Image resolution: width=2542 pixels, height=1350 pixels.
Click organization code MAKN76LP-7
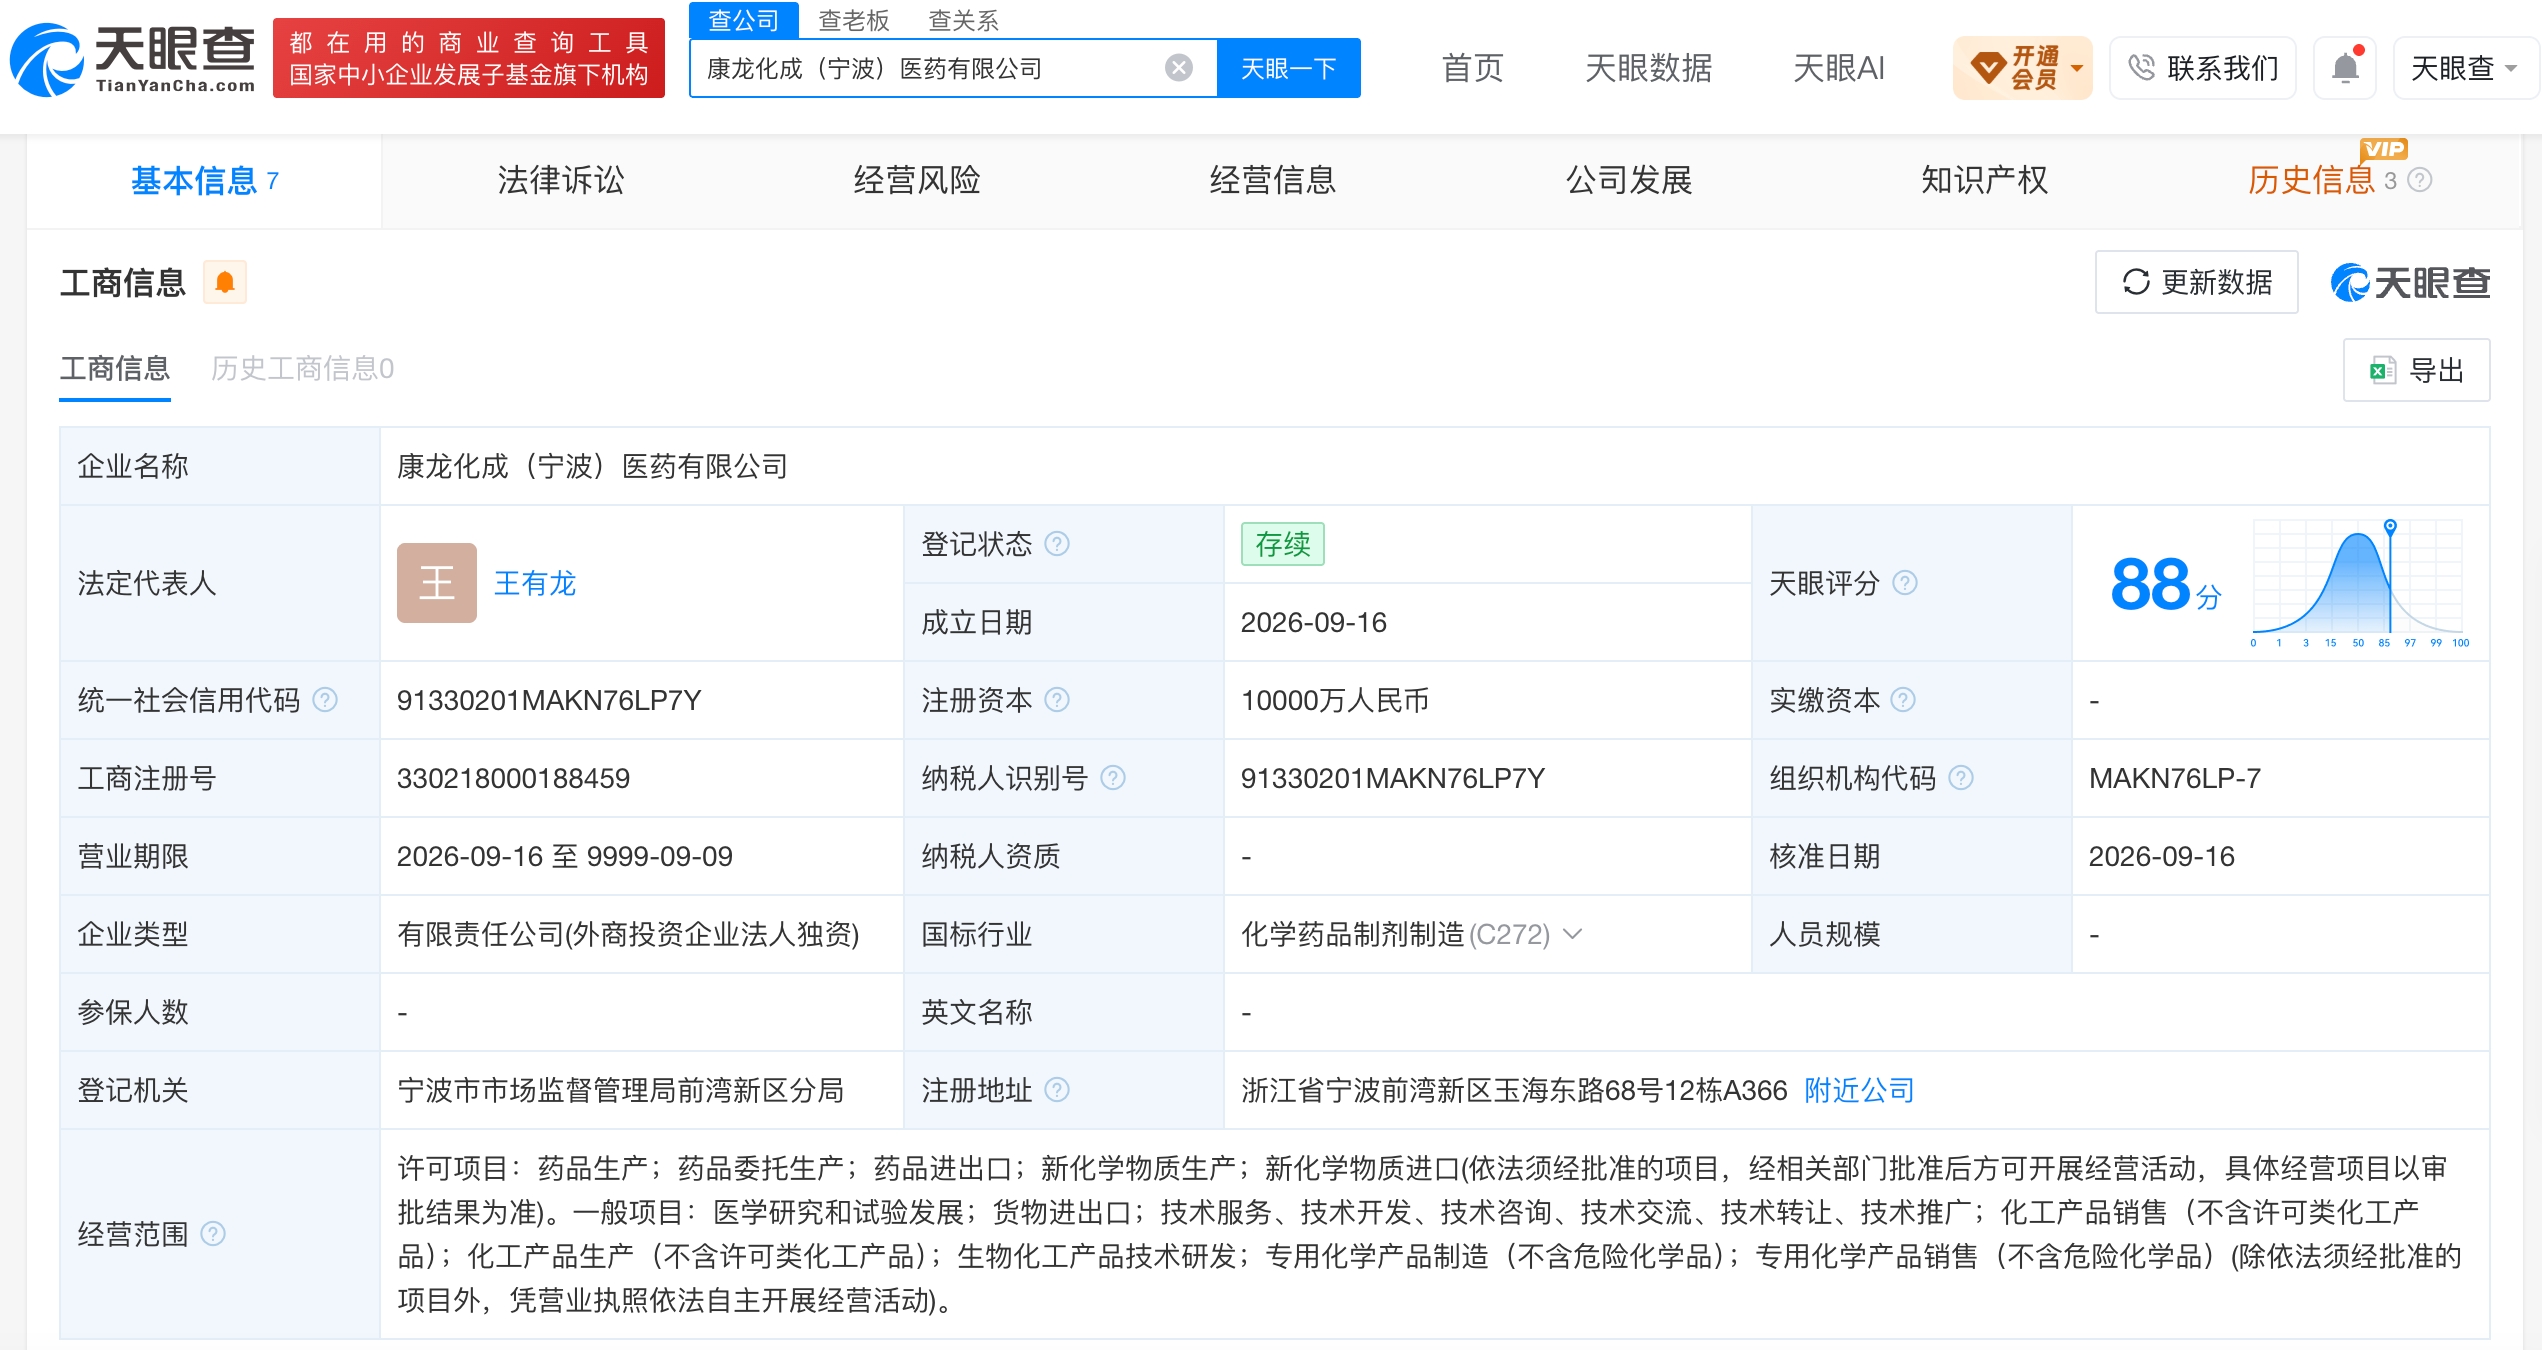2175,778
